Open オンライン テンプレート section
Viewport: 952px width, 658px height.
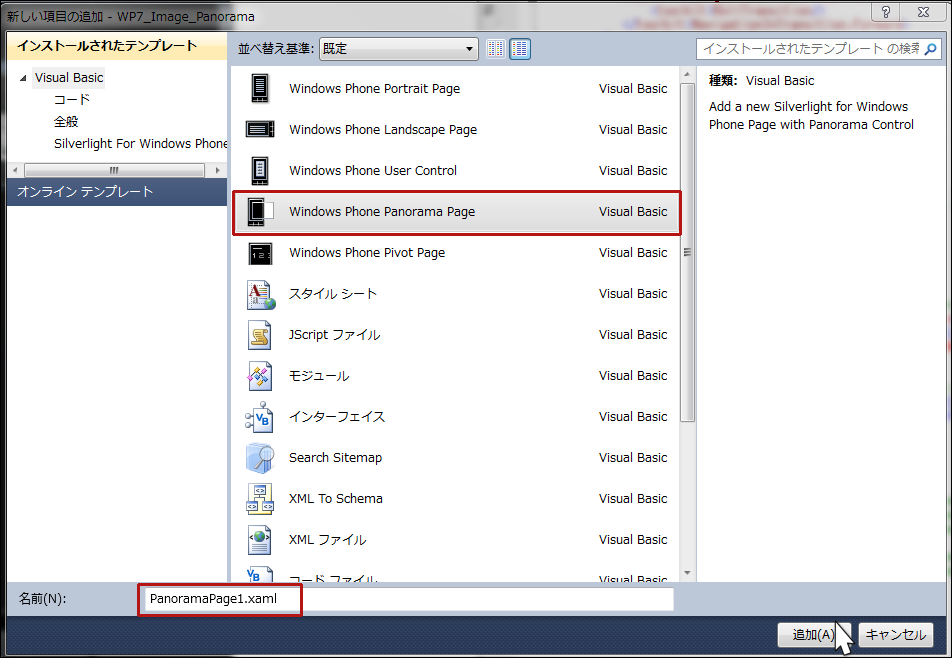[117, 192]
